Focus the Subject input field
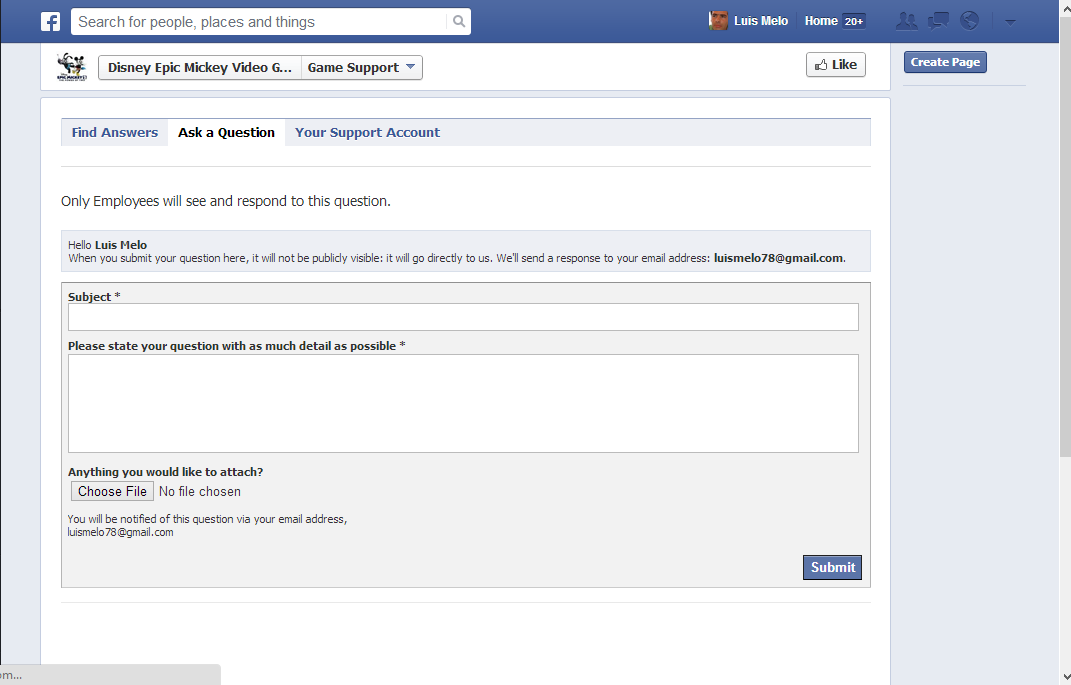 coord(463,317)
